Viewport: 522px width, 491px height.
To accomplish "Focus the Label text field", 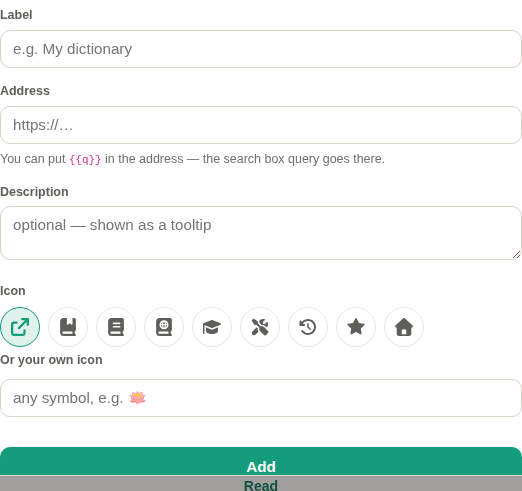I will pos(261,49).
